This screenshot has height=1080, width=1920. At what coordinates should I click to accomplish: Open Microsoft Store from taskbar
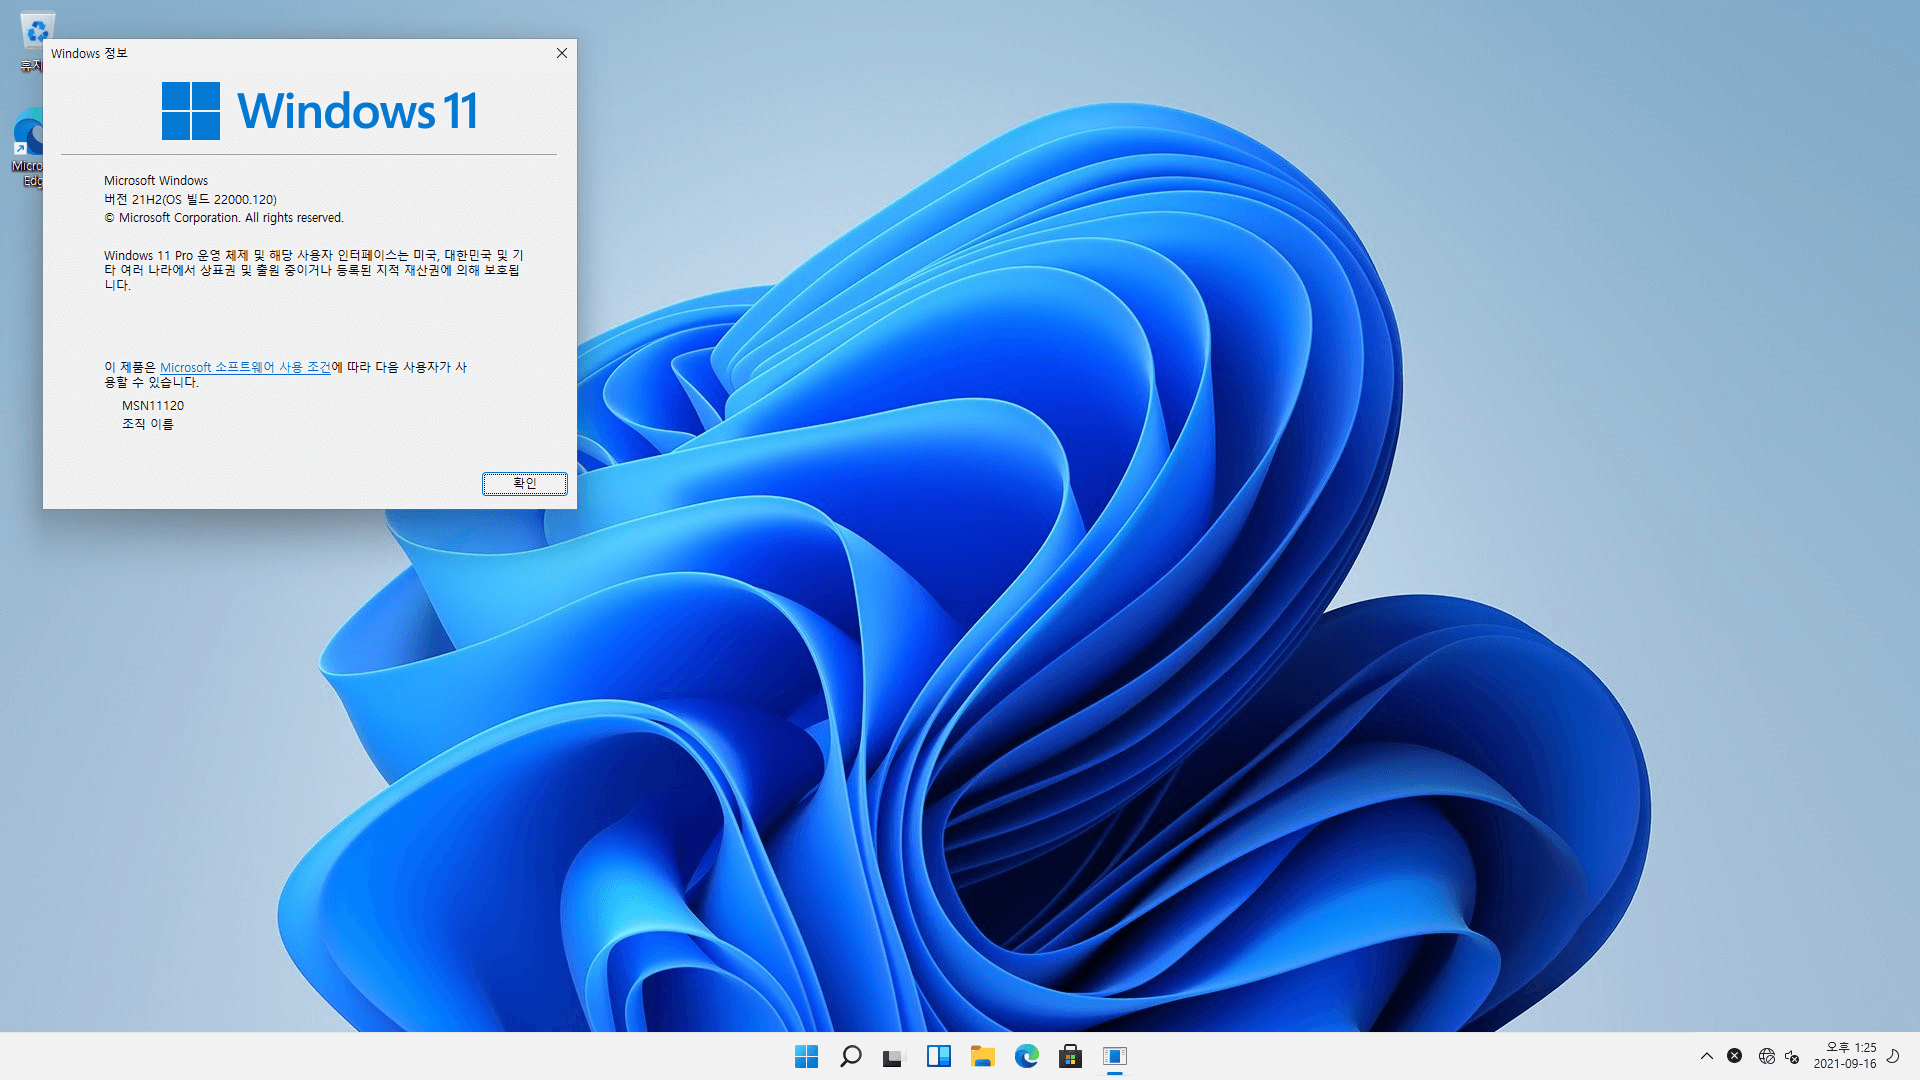[1071, 1056]
